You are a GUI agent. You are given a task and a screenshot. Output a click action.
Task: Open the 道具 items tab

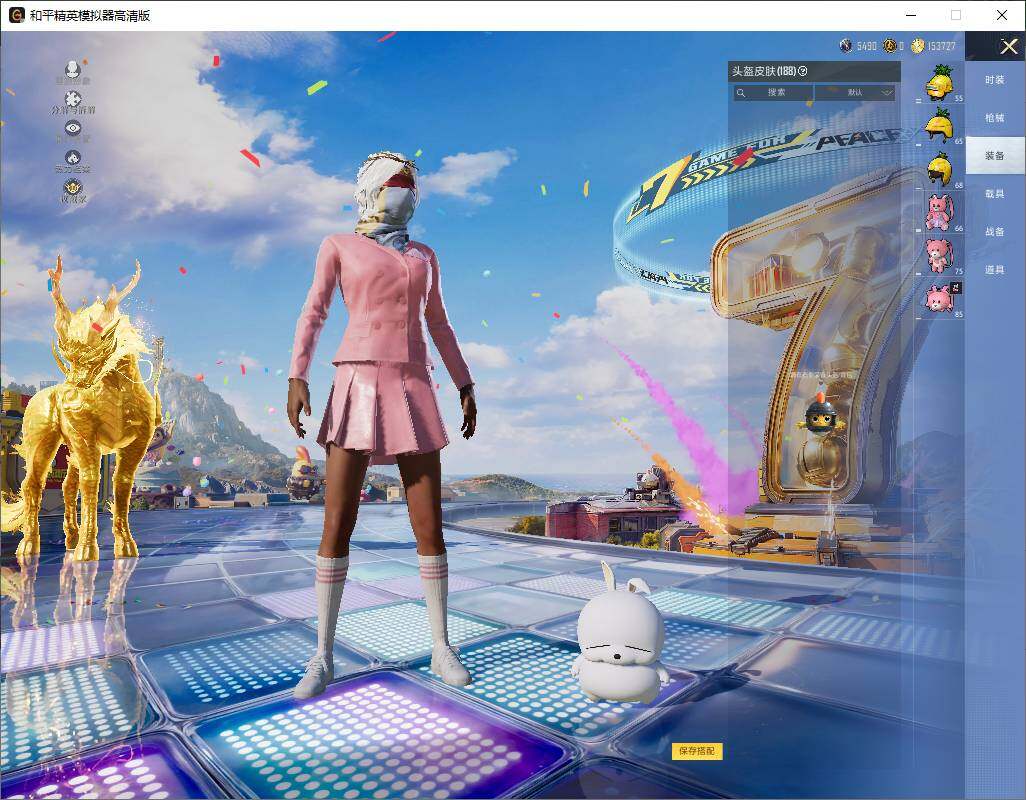995,270
